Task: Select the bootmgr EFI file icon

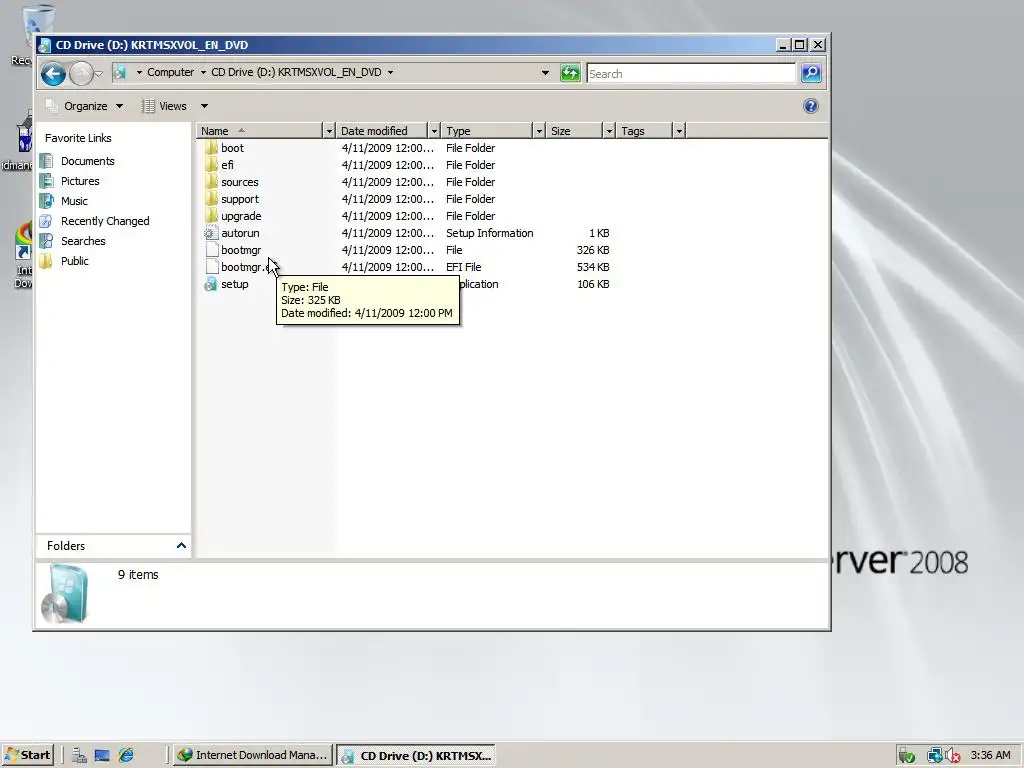Action: pos(210,266)
